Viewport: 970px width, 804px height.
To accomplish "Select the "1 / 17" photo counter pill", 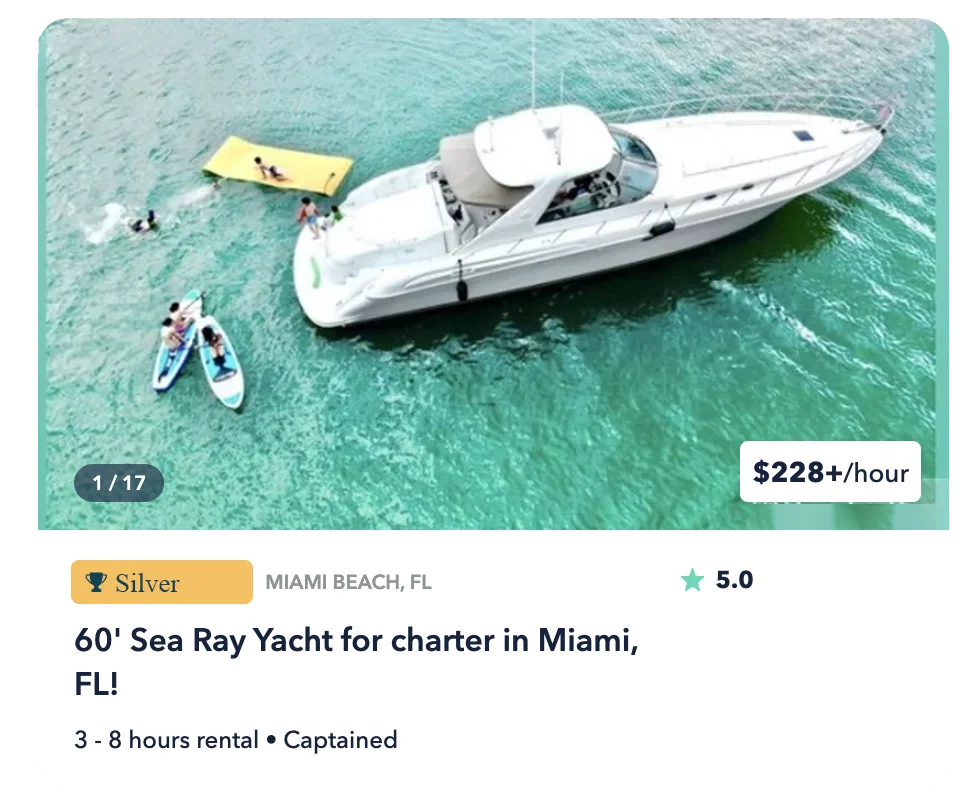I will coord(119,482).
